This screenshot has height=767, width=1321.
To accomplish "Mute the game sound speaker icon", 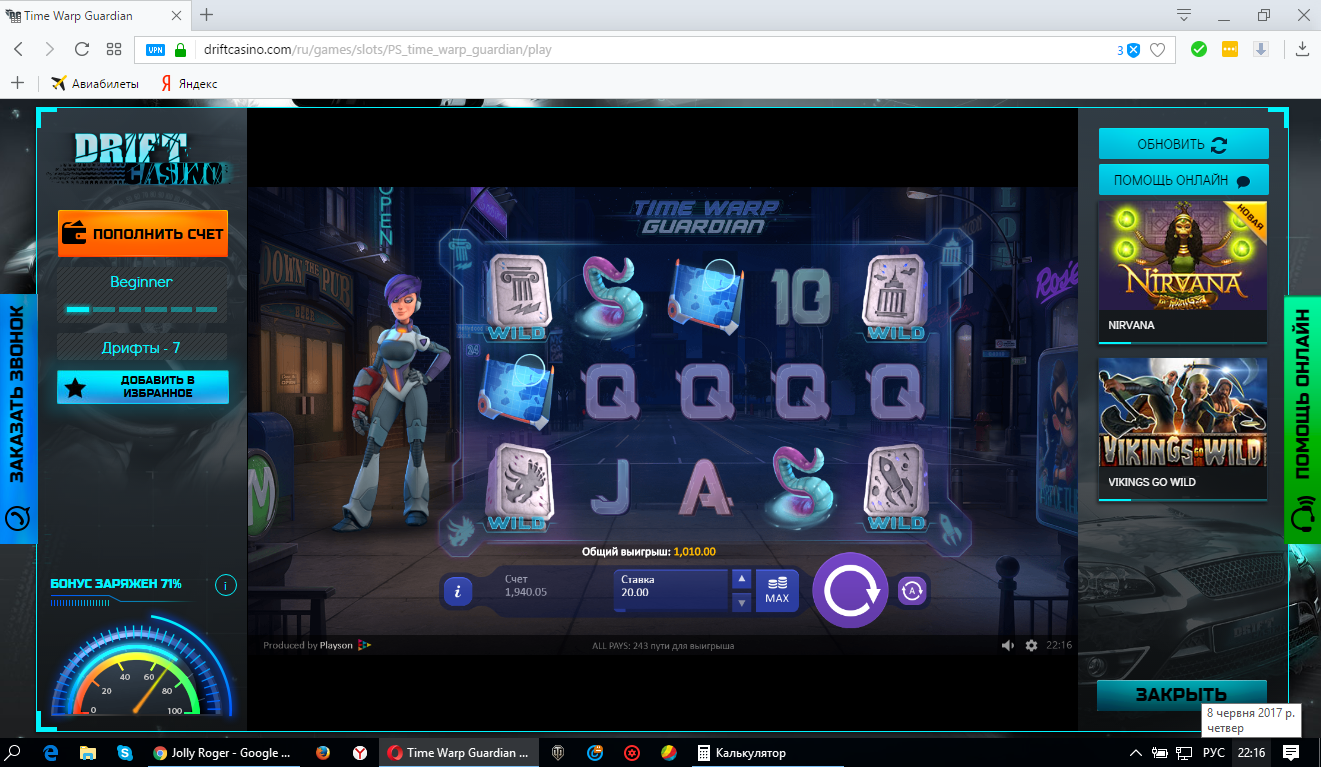I will click(x=1008, y=645).
